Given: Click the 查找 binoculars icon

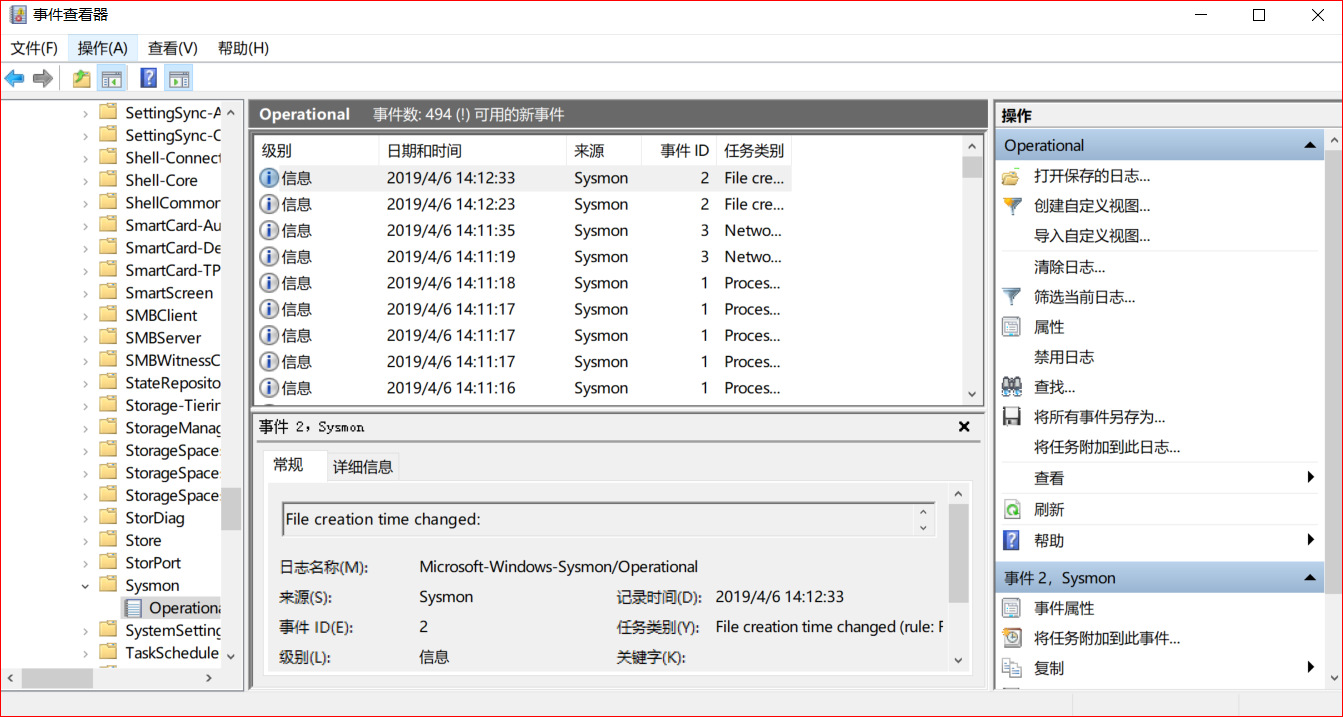Looking at the screenshot, I should point(1012,387).
